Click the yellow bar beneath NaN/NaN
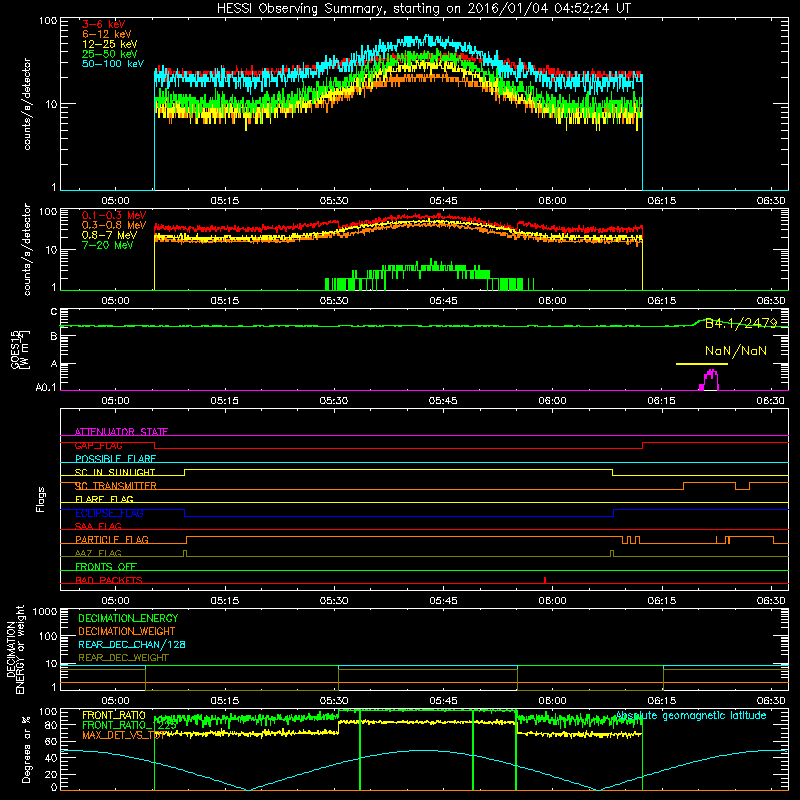 tap(702, 364)
